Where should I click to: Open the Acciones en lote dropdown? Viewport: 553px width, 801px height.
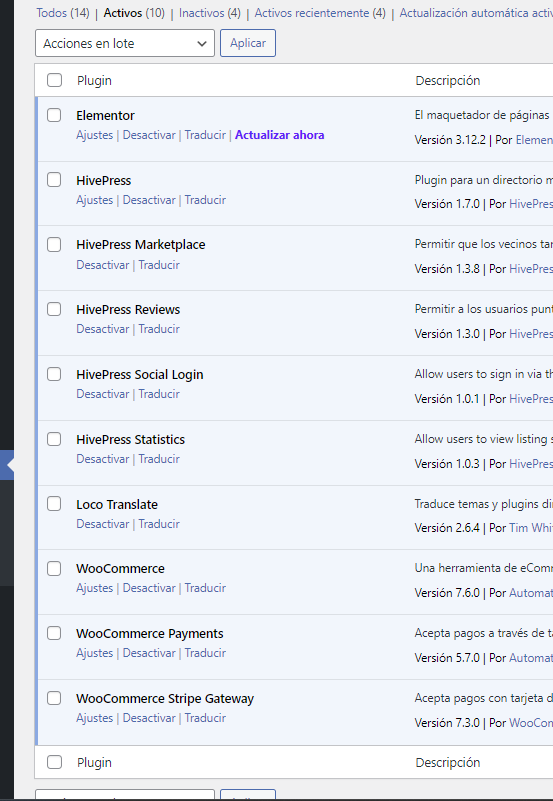pos(125,43)
